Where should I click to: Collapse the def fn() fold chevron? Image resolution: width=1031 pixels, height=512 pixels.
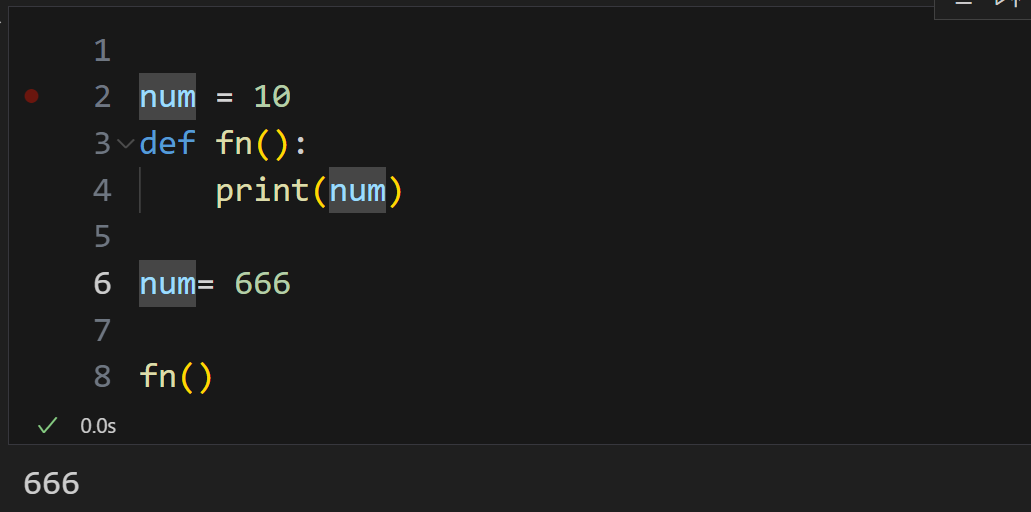tap(125, 143)
